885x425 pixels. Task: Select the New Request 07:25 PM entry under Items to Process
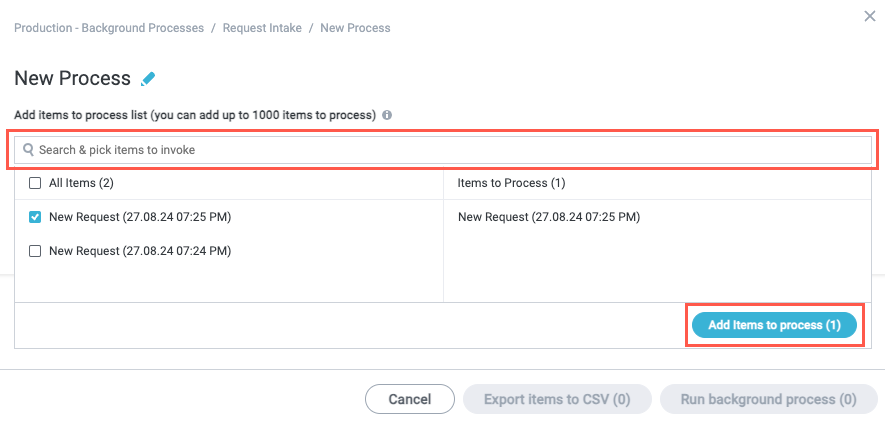[548, 217]
